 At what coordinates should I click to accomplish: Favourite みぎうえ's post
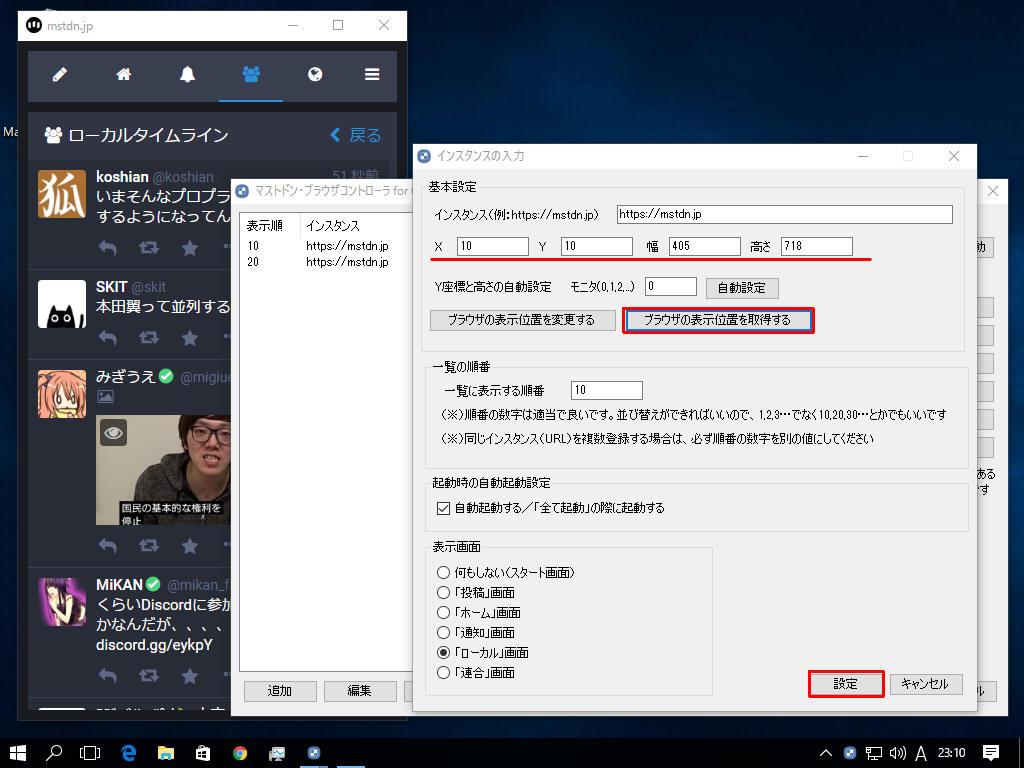[x=189, y=545]
